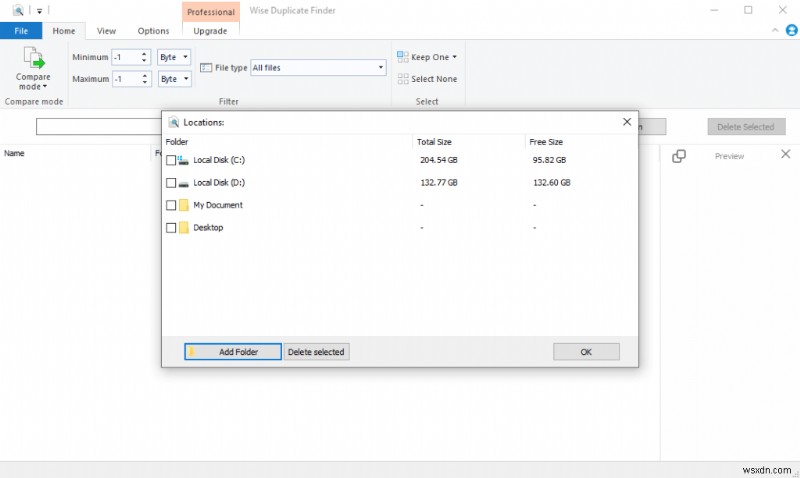The height and width of the screenshot is (478, 800).
Task: Open the quick access toolbar customize arrow
Action: tap(39, 11)
